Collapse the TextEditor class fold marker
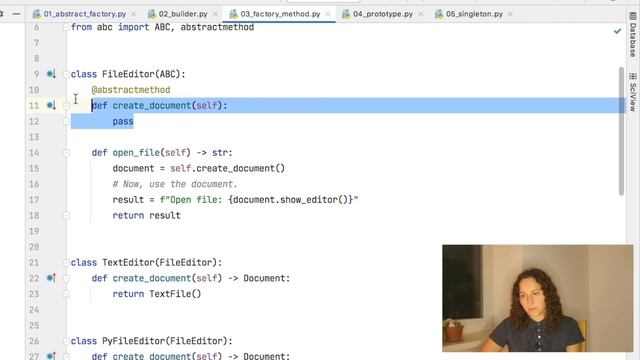 (x=66, y=262)
